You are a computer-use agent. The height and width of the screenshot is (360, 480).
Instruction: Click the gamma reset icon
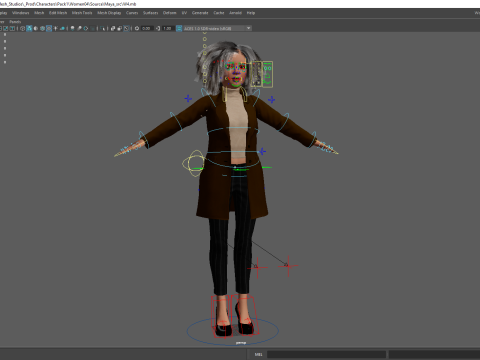pos(158,28)
